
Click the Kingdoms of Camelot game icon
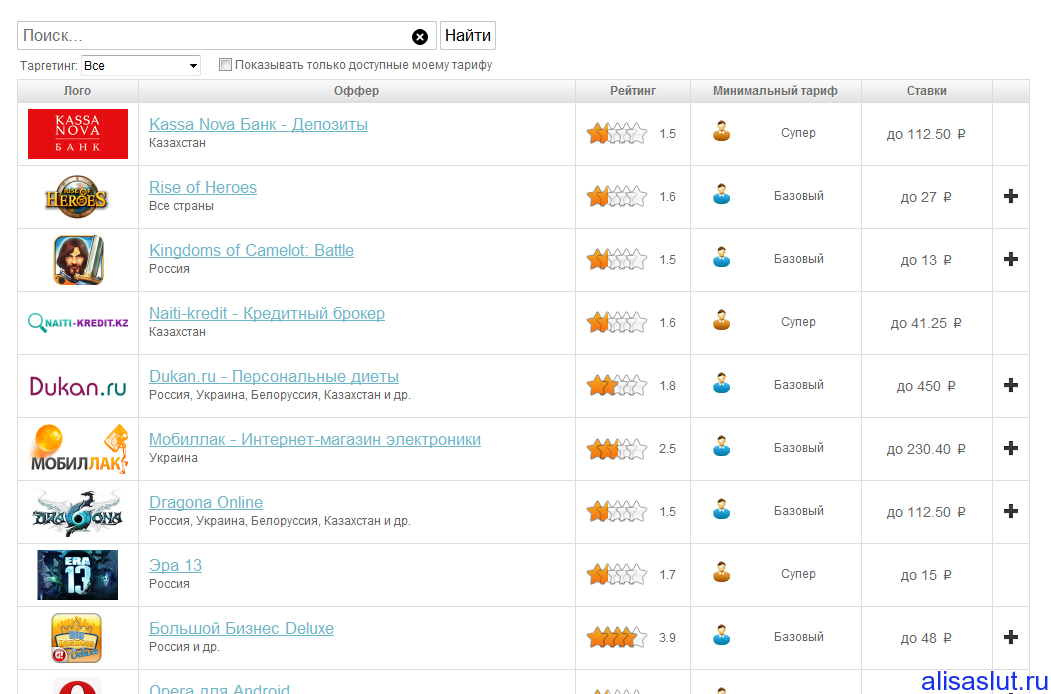point(78,260)
